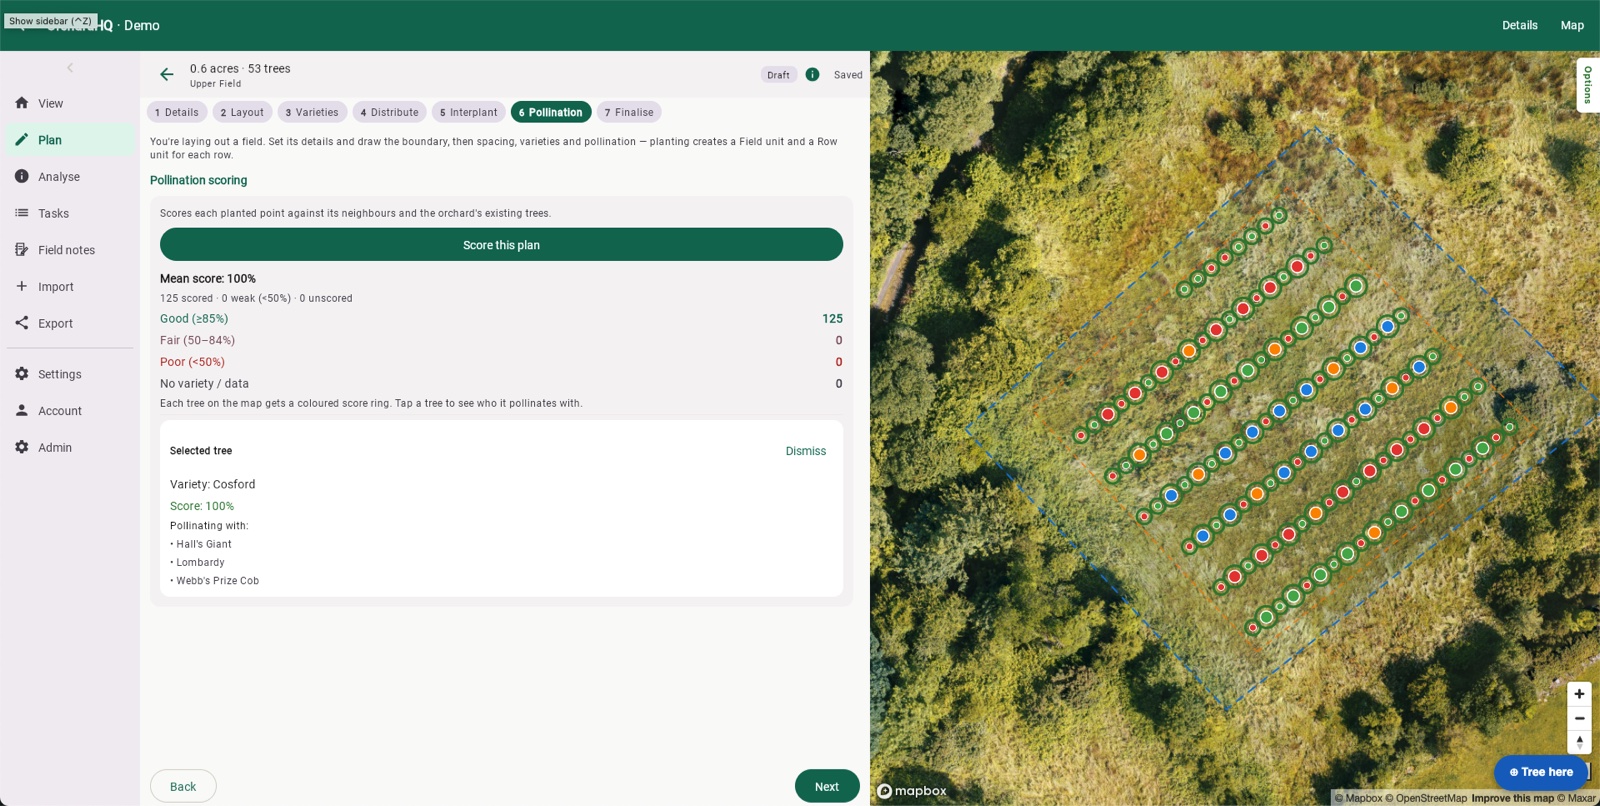The width and height of the screenshot is (1600, 806).
Task: Click the Draft status badge
Action: click(x=778, y=75)
